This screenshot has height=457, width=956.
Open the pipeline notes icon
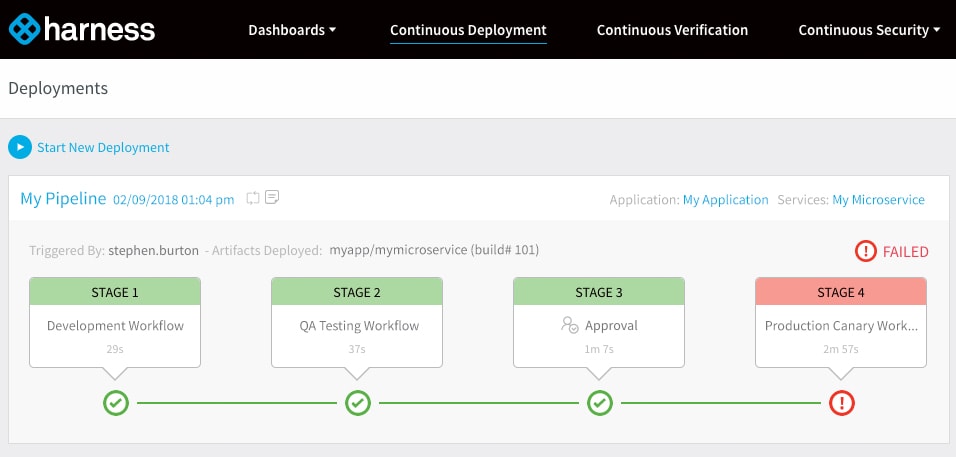pos(272,197)
